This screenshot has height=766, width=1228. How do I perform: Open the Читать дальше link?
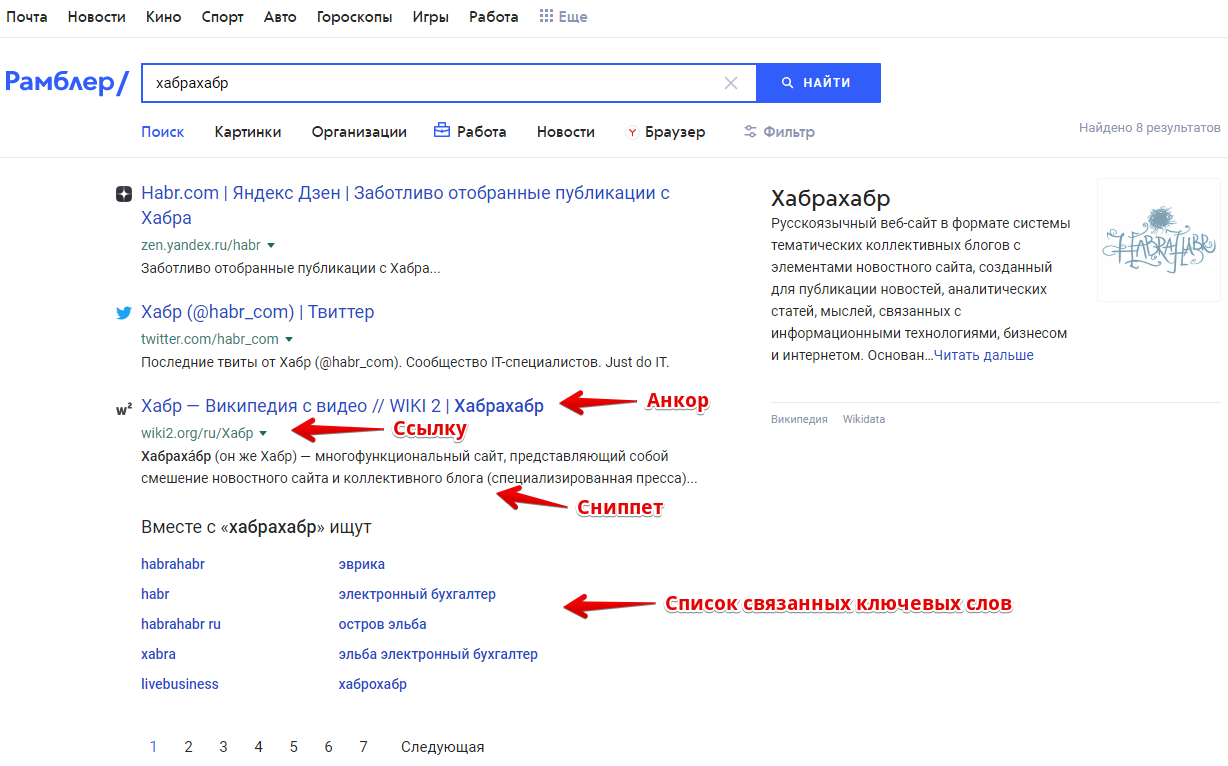point(984,355)
